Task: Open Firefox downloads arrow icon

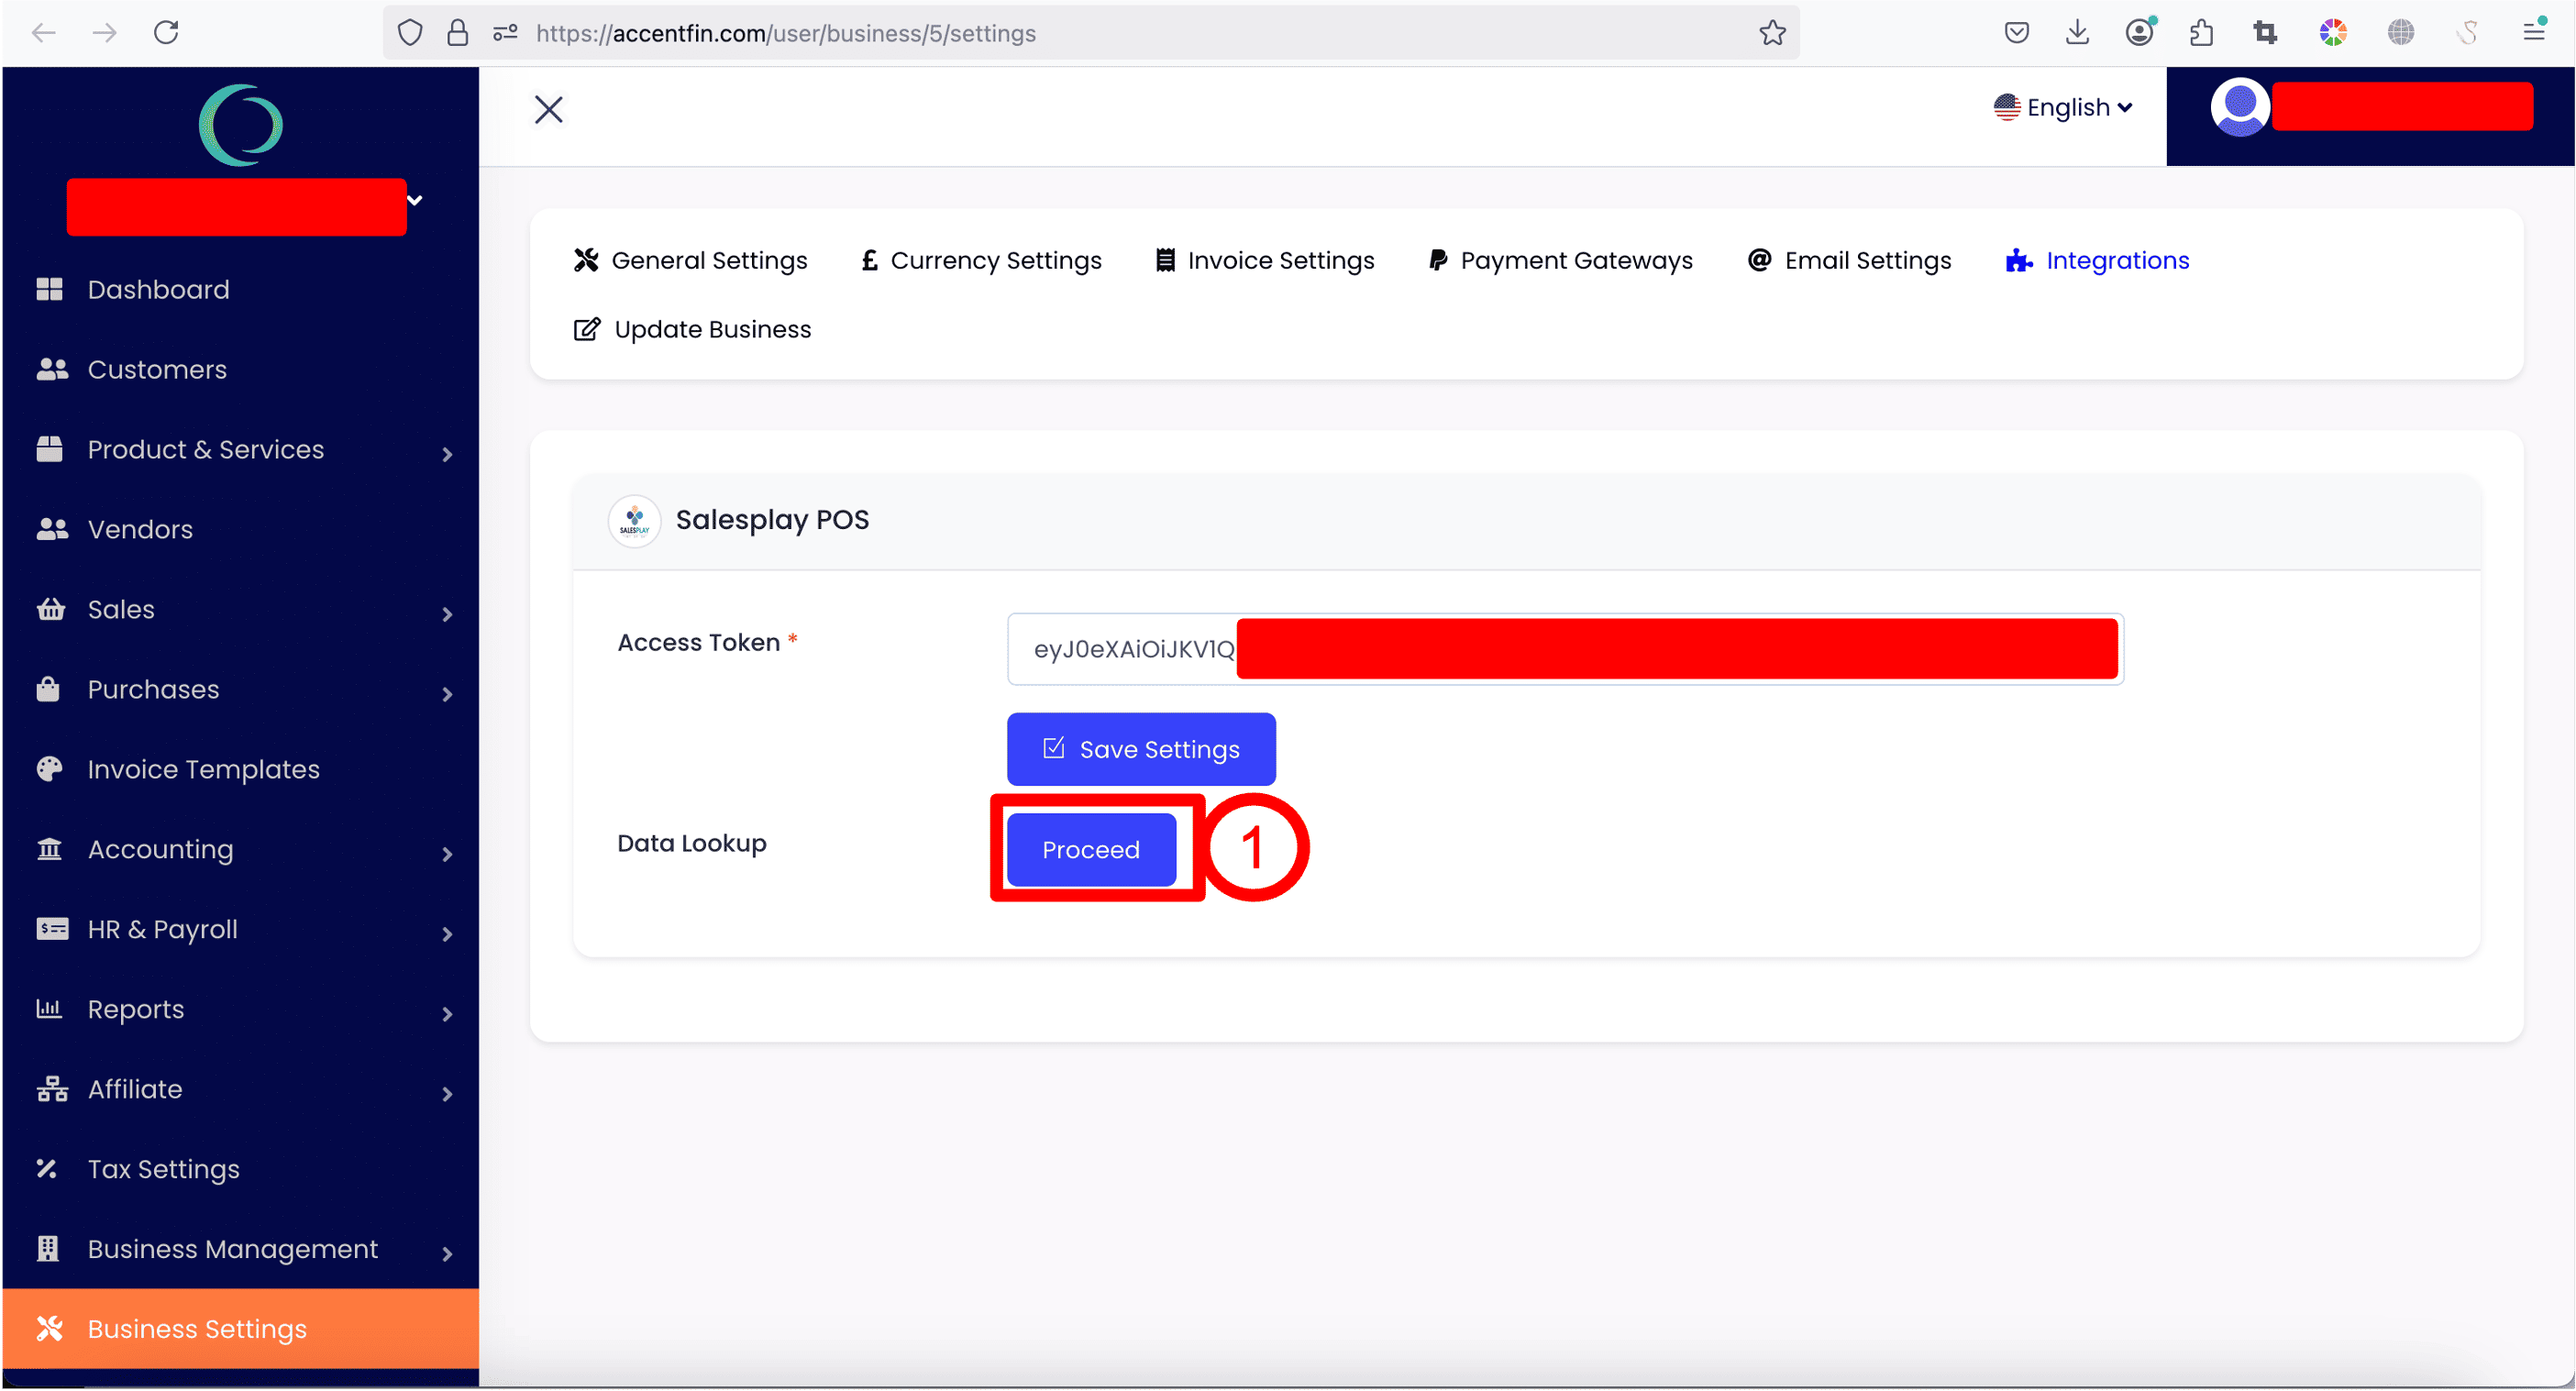Action: pyautogui.click(x=2077, y=33)
